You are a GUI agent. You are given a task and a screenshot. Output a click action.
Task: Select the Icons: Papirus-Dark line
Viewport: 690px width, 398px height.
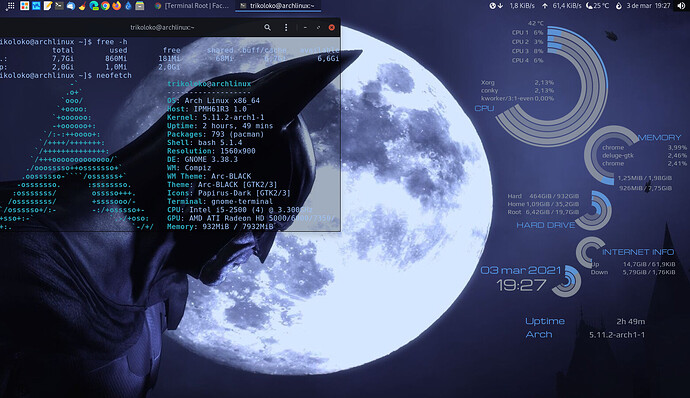pyautogui.click(x=229, y=193)
